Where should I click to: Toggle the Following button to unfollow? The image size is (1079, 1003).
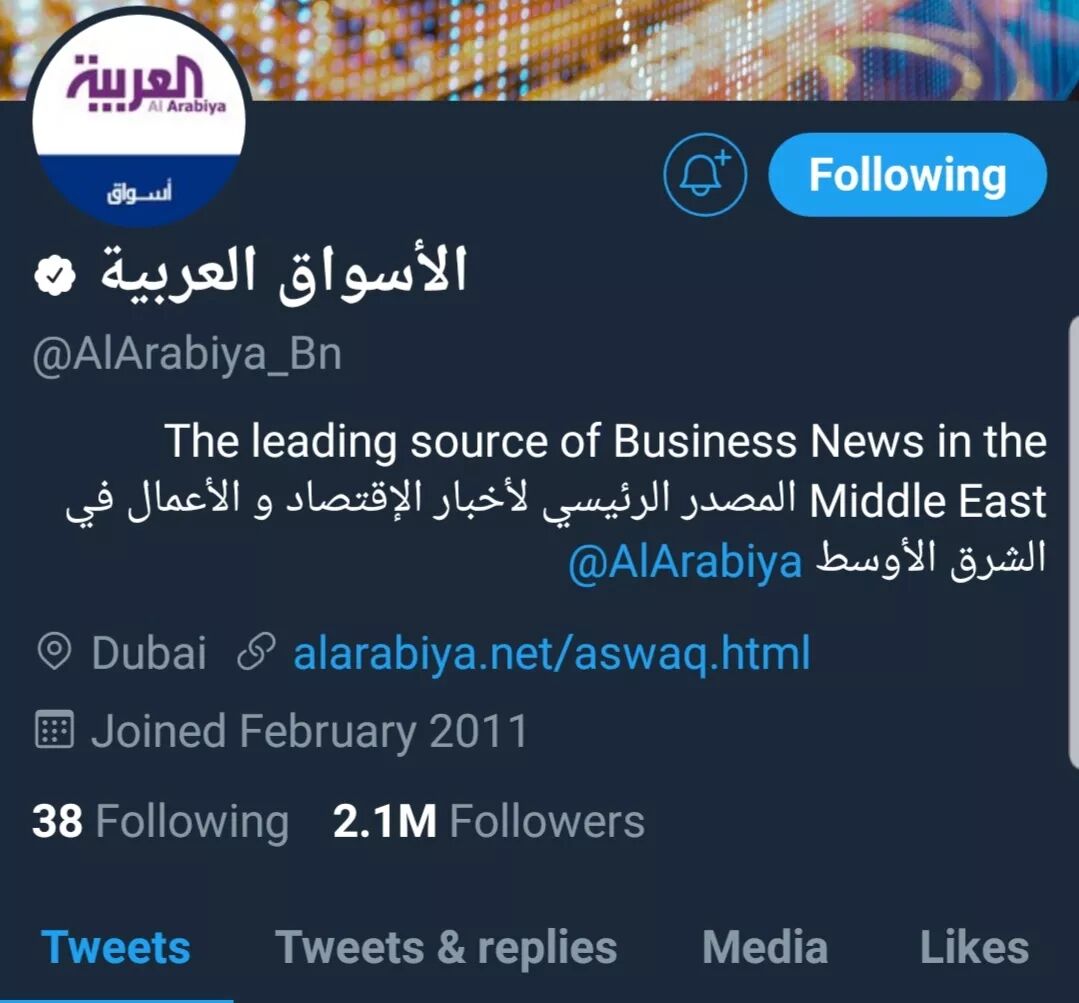coord(908,175)
